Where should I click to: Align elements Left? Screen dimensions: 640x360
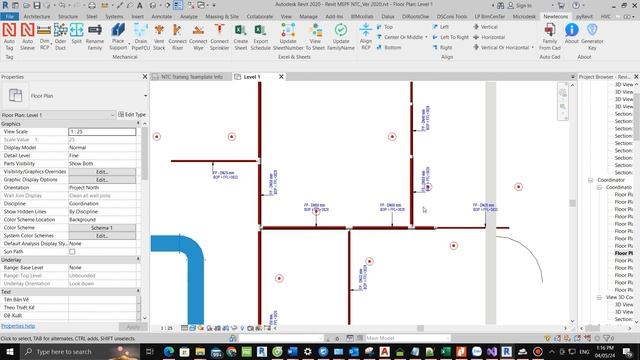pos(441,27)
